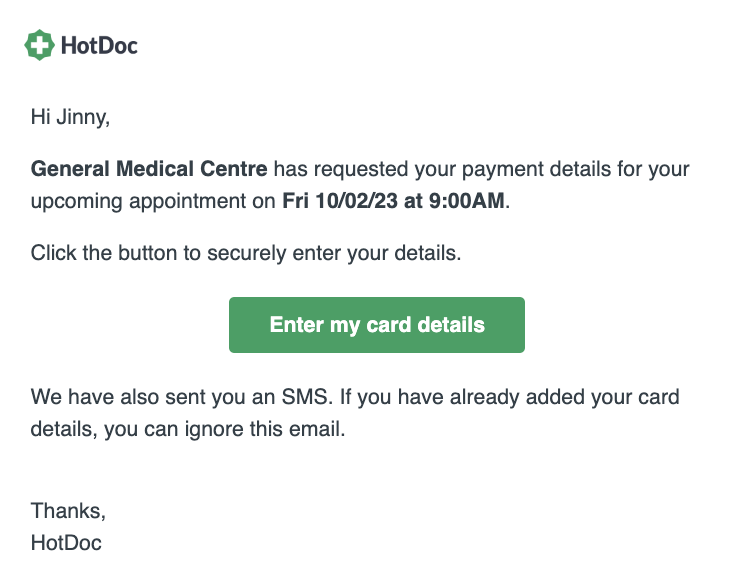Click the 'Hi Jinny,' greeting line
This screenshot has width=740, height=576.
[x=70, y=117]
